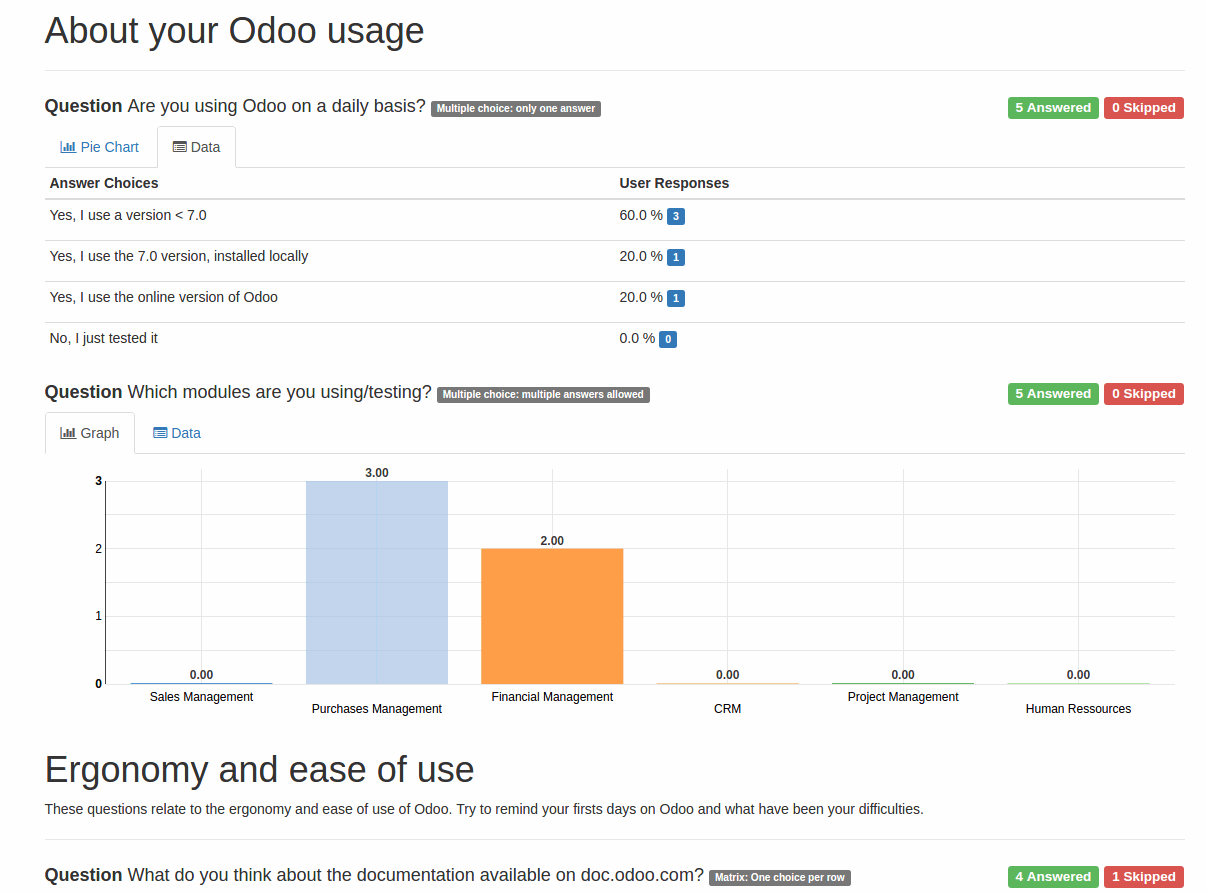This screenshot has width=1206, height=893.
Task: Click count badge for 7.0 version installed locally
Action: point(676,257)
